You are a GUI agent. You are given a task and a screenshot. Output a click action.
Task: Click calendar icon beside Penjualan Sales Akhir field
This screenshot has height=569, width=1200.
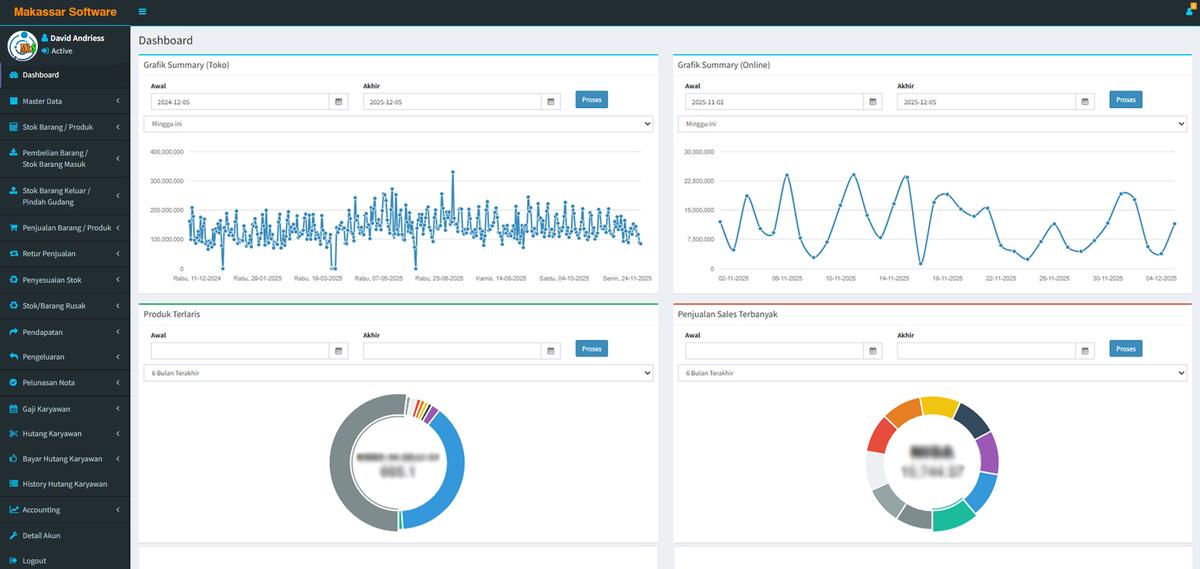[1085, 351]
